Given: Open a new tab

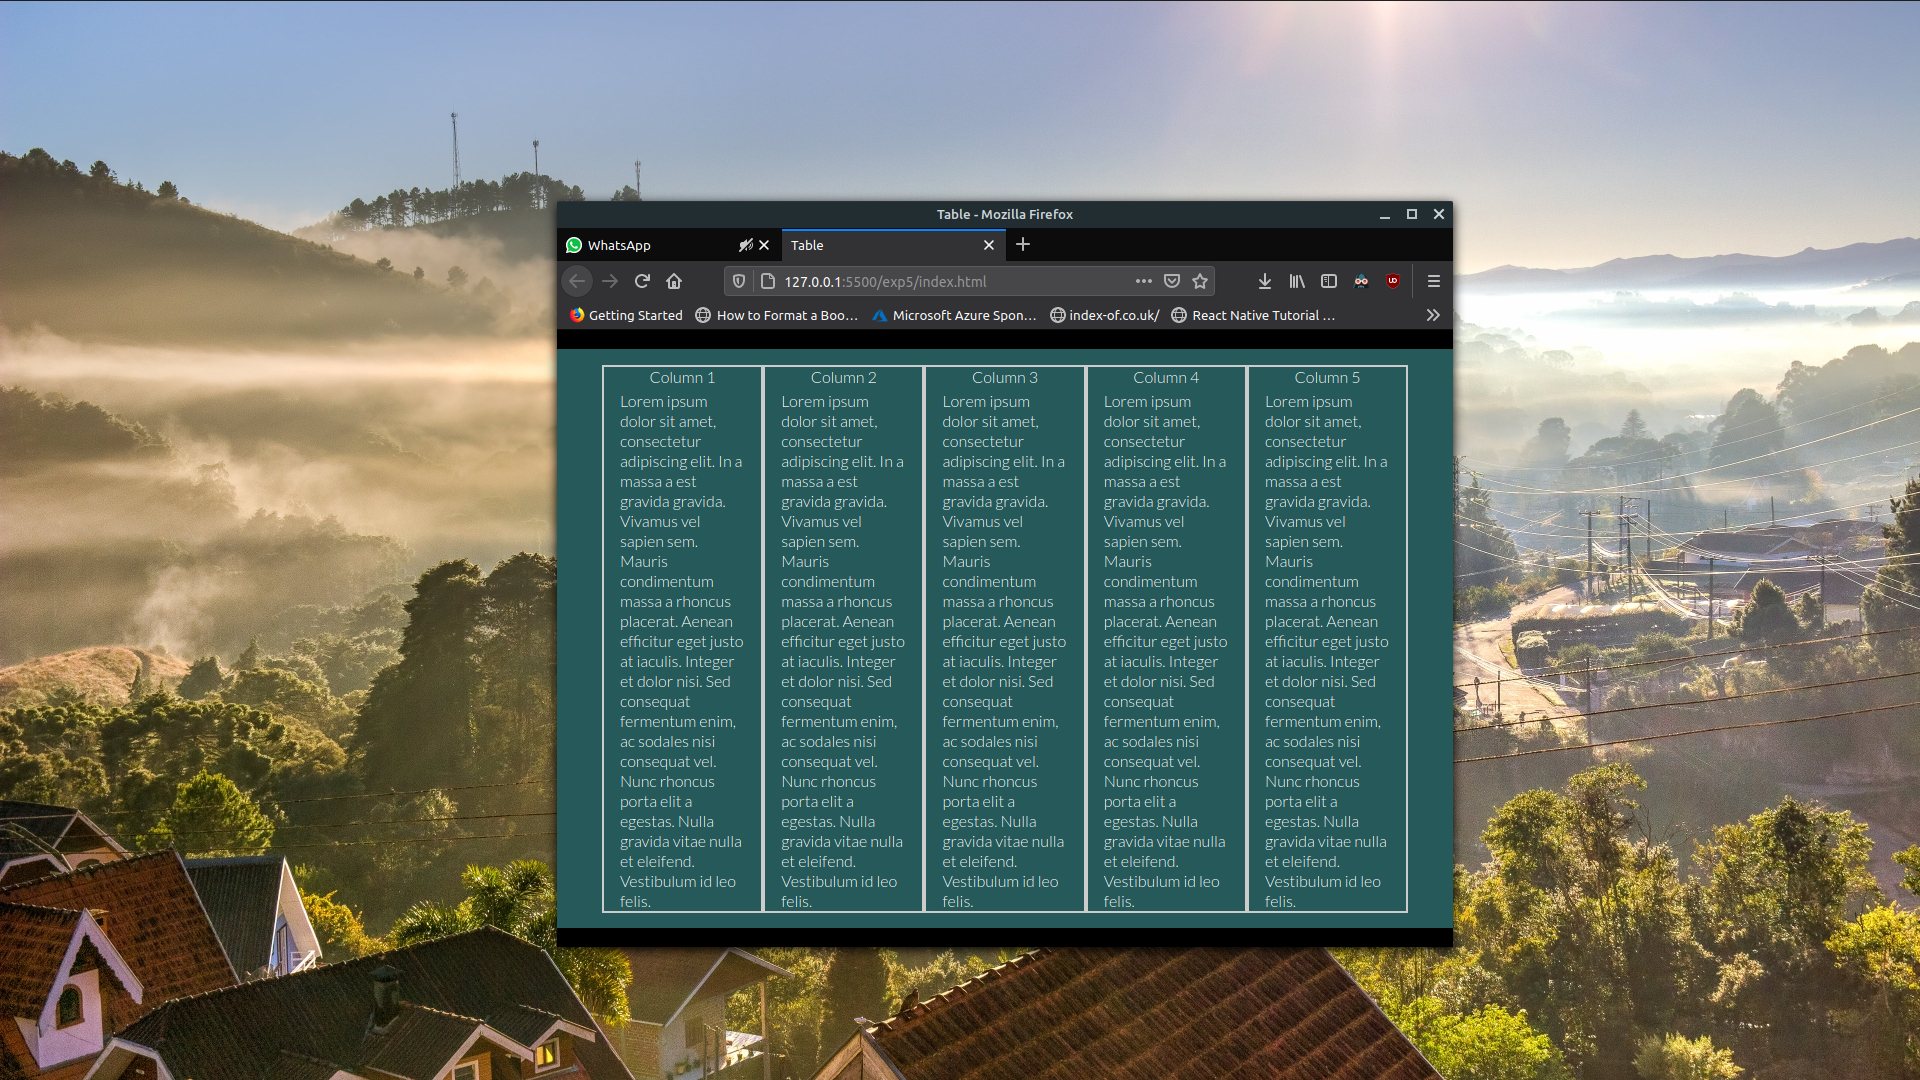Looking at the screenshot, I should click(x=1023, y=245).
